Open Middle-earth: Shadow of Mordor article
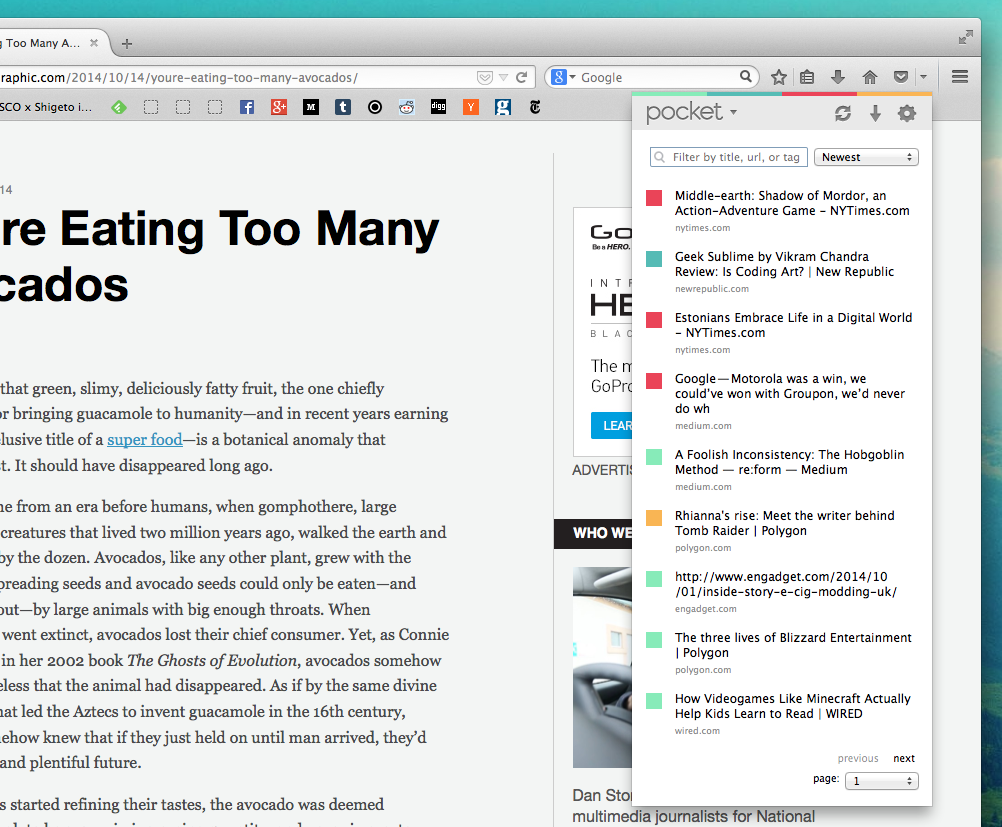 tap(792, 203)
